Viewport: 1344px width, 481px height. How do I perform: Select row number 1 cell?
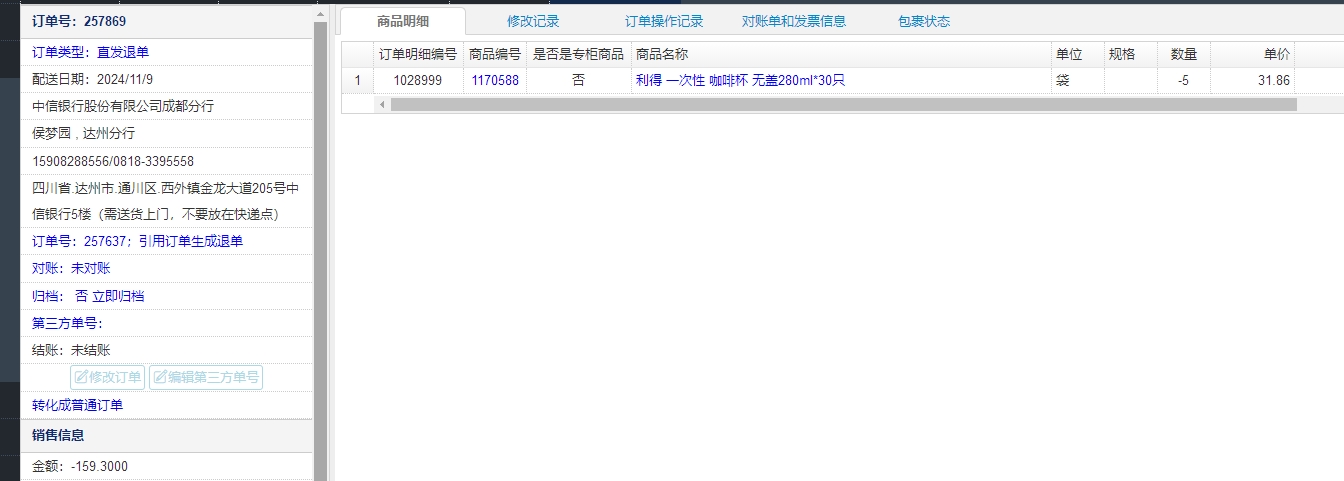click(357, 80)
